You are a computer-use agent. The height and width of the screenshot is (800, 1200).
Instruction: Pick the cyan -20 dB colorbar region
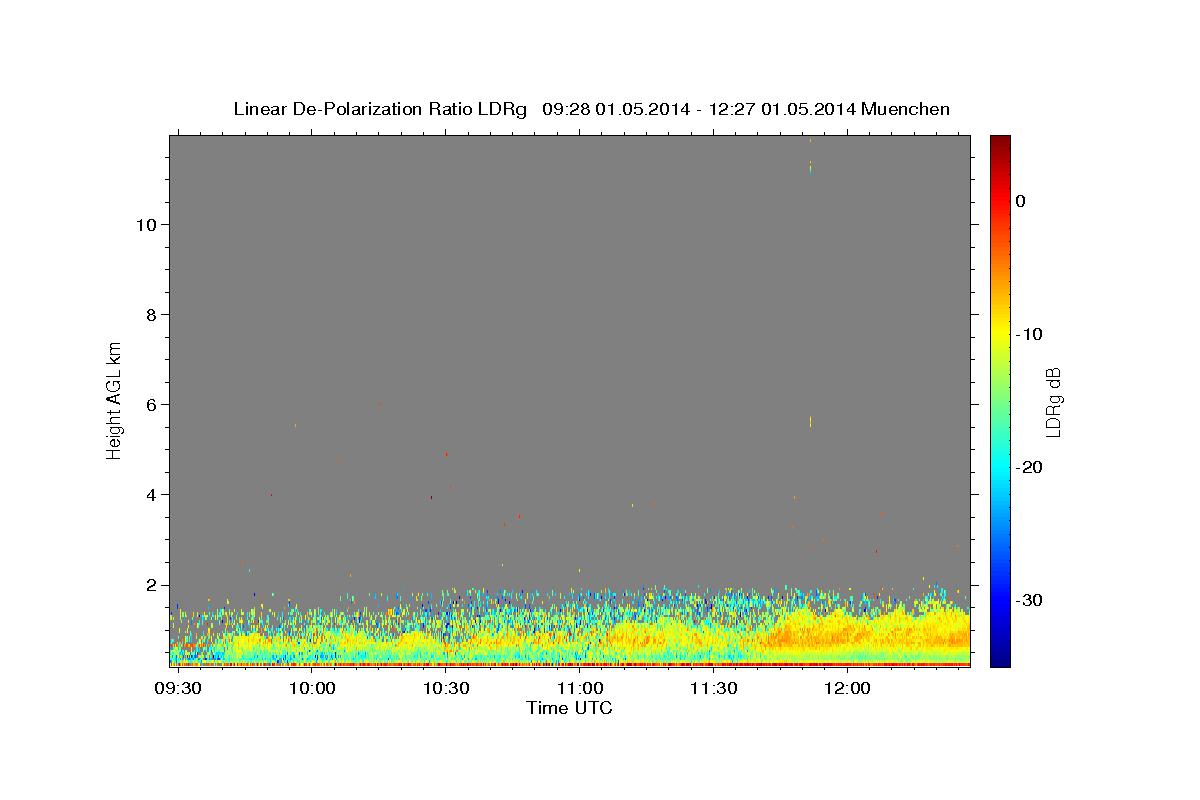pos(1000,467)
